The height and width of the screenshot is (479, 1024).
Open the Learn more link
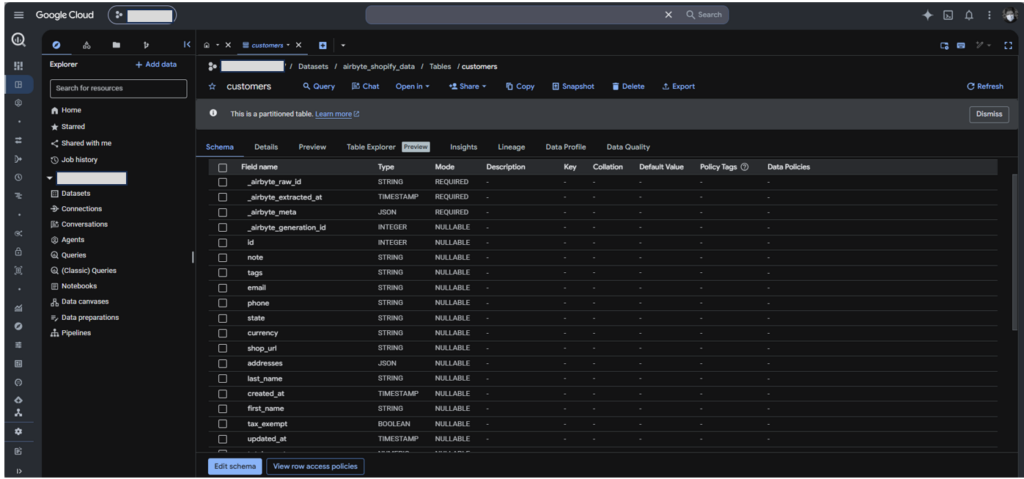[337, 114]
